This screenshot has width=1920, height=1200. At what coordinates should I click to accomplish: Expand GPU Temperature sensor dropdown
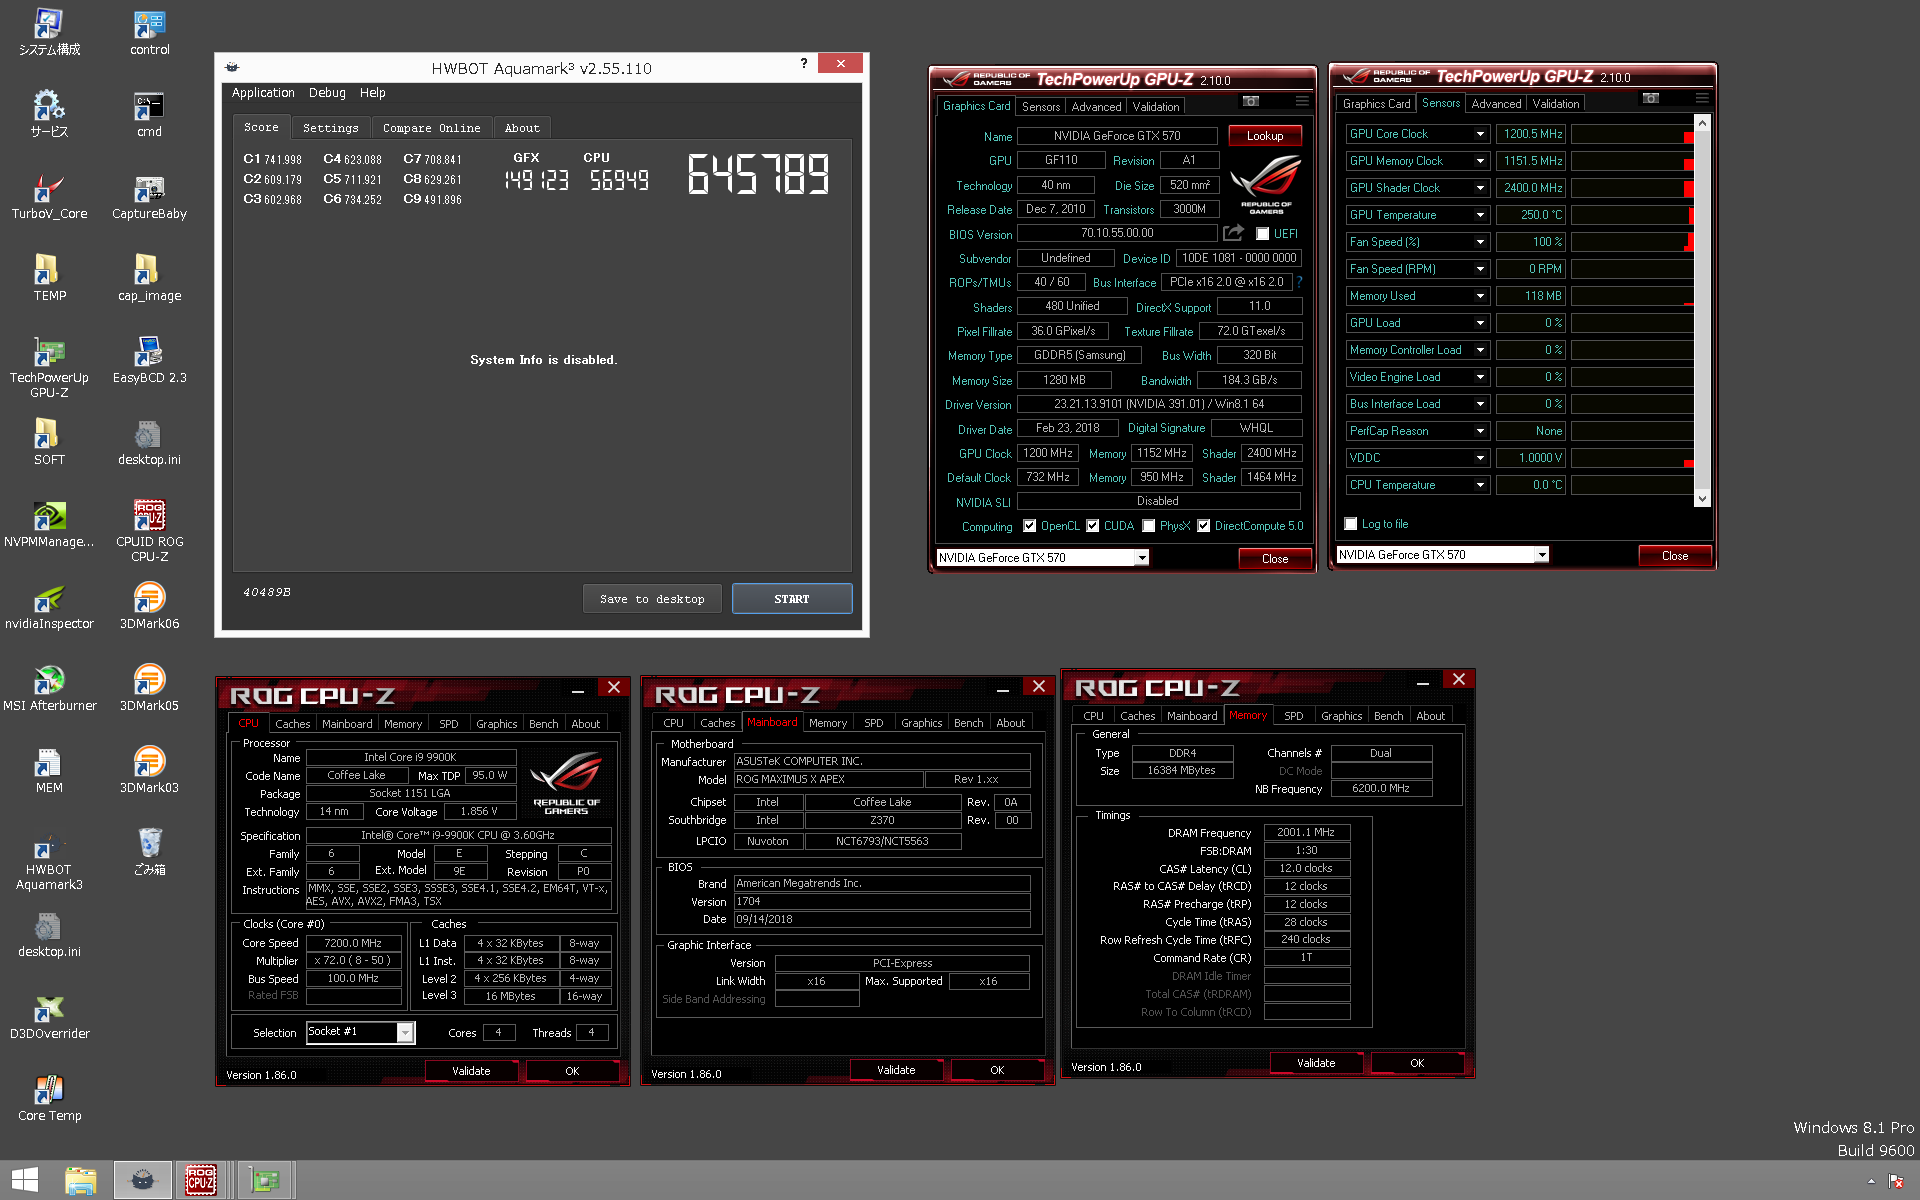[x=1480, y=215]
